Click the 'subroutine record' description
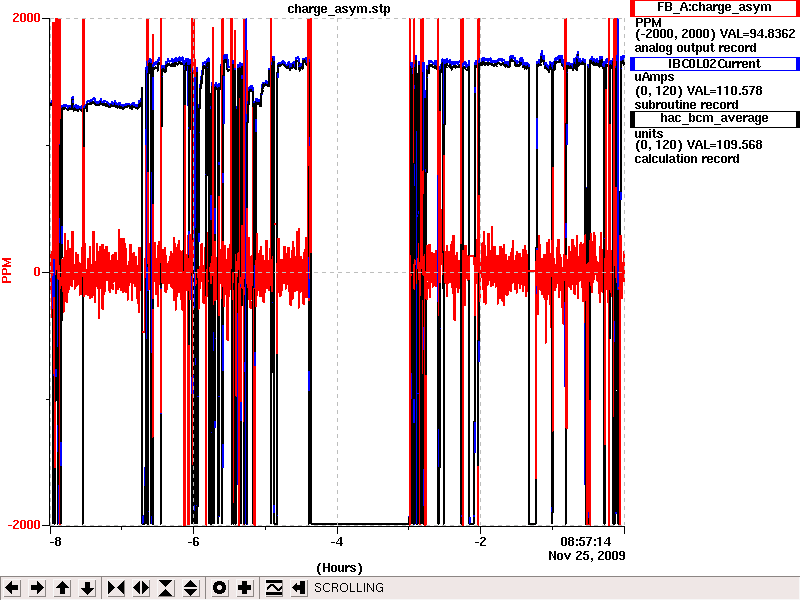Viewport: 800px width, 600px height. click(686, 105)
